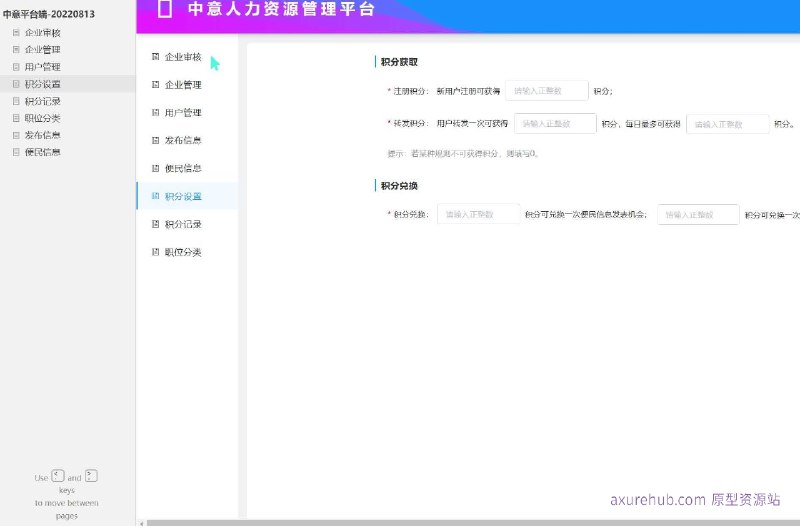Select active 积分设置 platform menu item

[x=187, y=196]
